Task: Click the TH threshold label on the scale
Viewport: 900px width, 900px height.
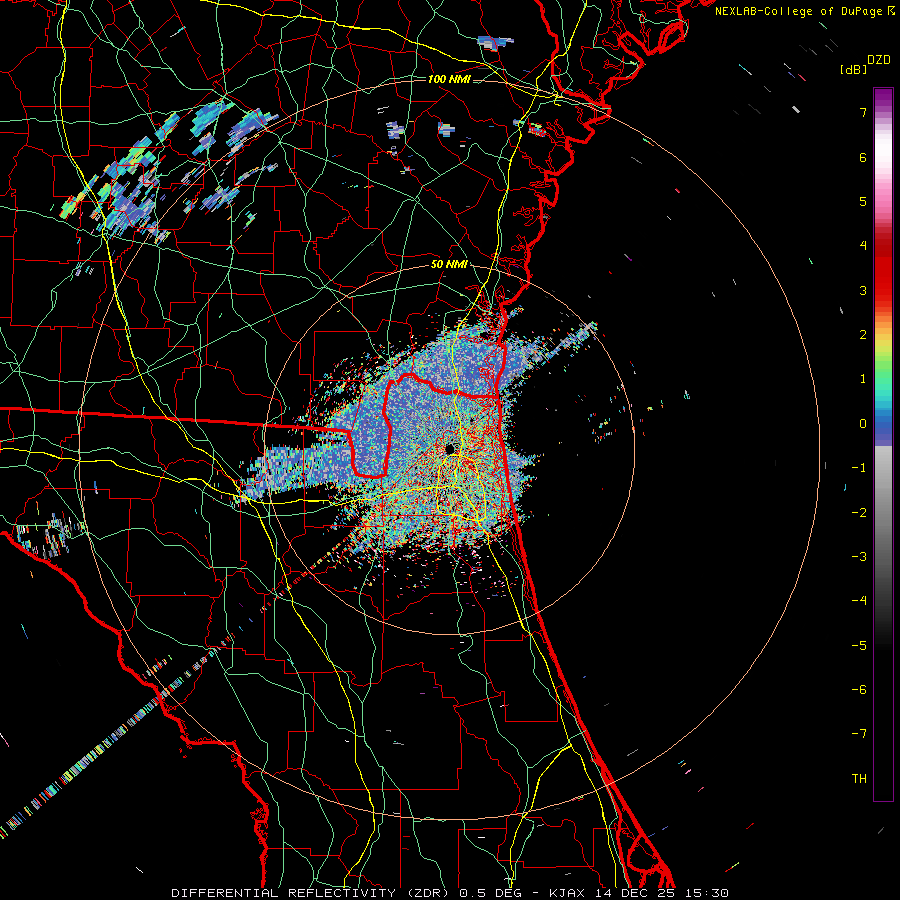Action: [859, 779]
